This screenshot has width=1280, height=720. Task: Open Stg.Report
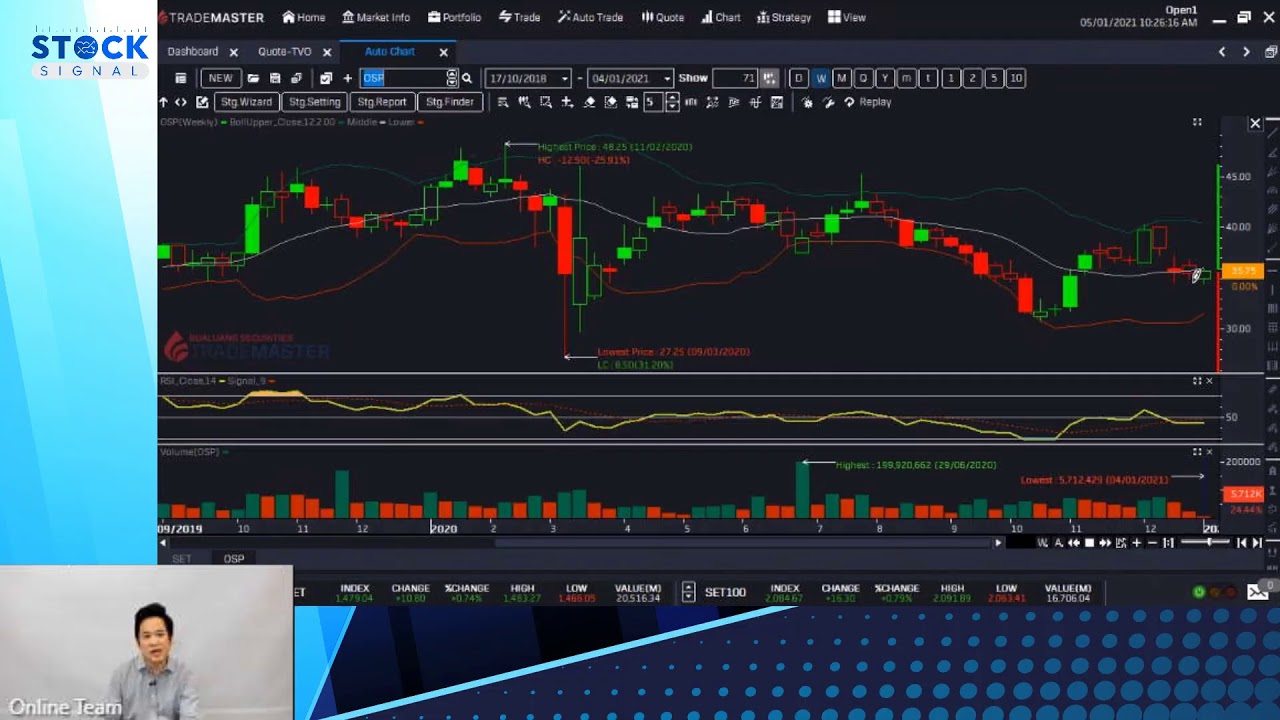tap(382, 102)
